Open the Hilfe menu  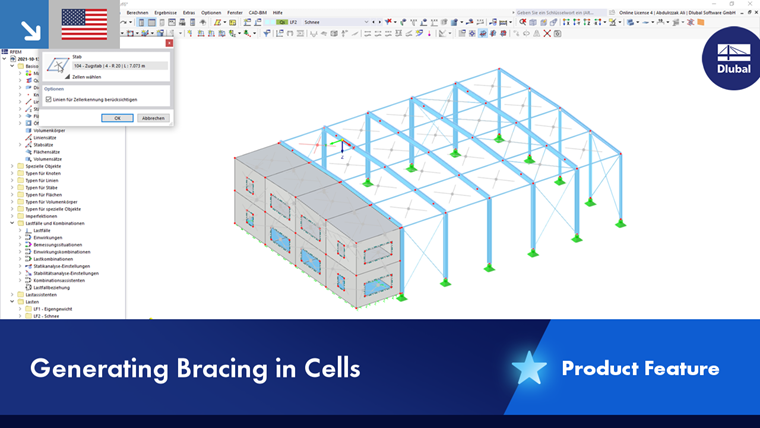[277, 13]
